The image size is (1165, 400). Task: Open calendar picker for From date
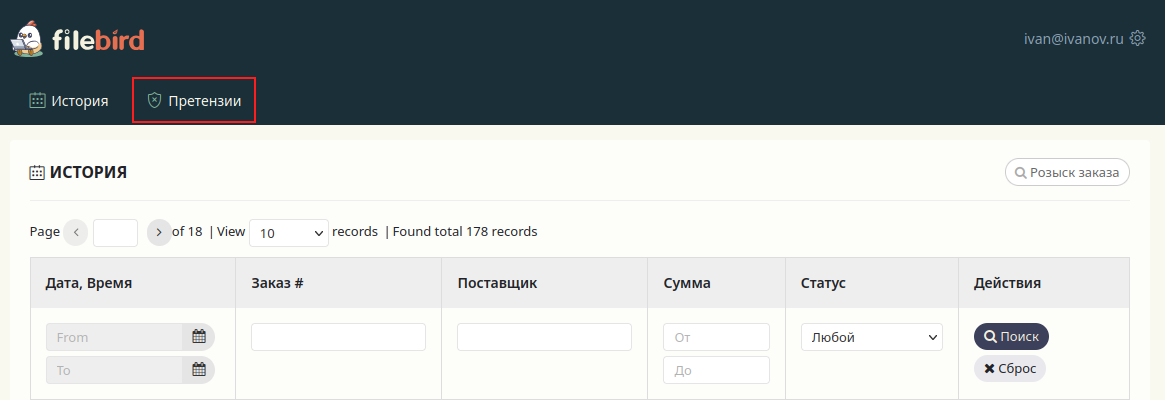(198, 337)
